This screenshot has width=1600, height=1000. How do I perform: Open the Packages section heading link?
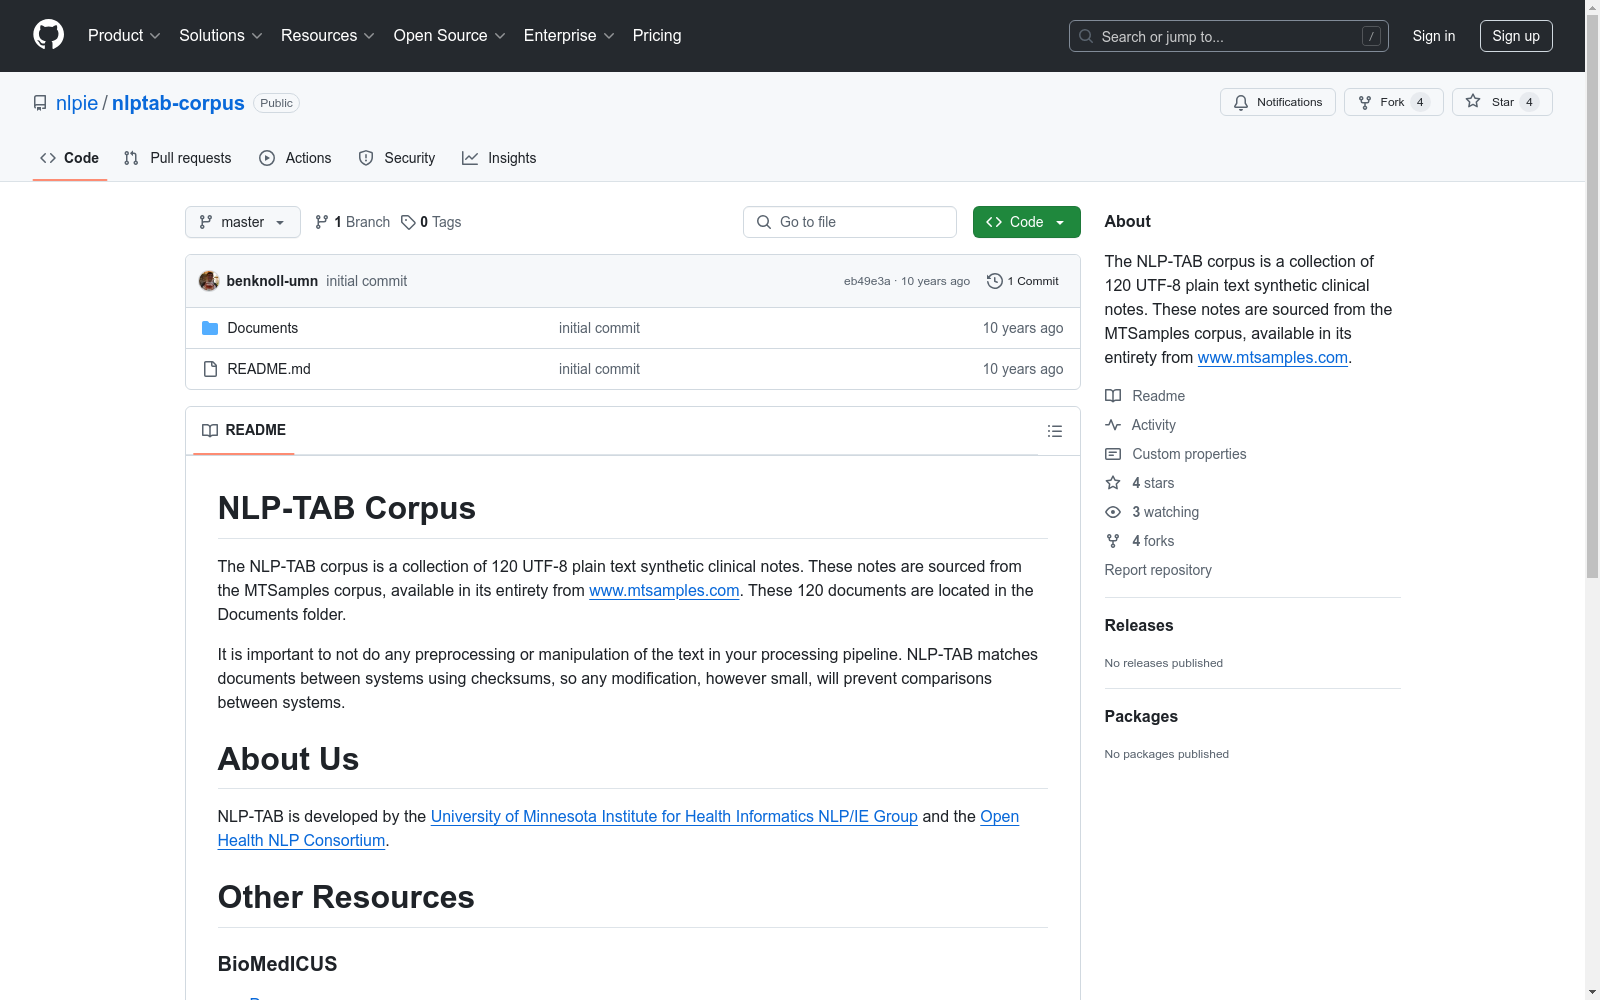[x=1141, y=716]
